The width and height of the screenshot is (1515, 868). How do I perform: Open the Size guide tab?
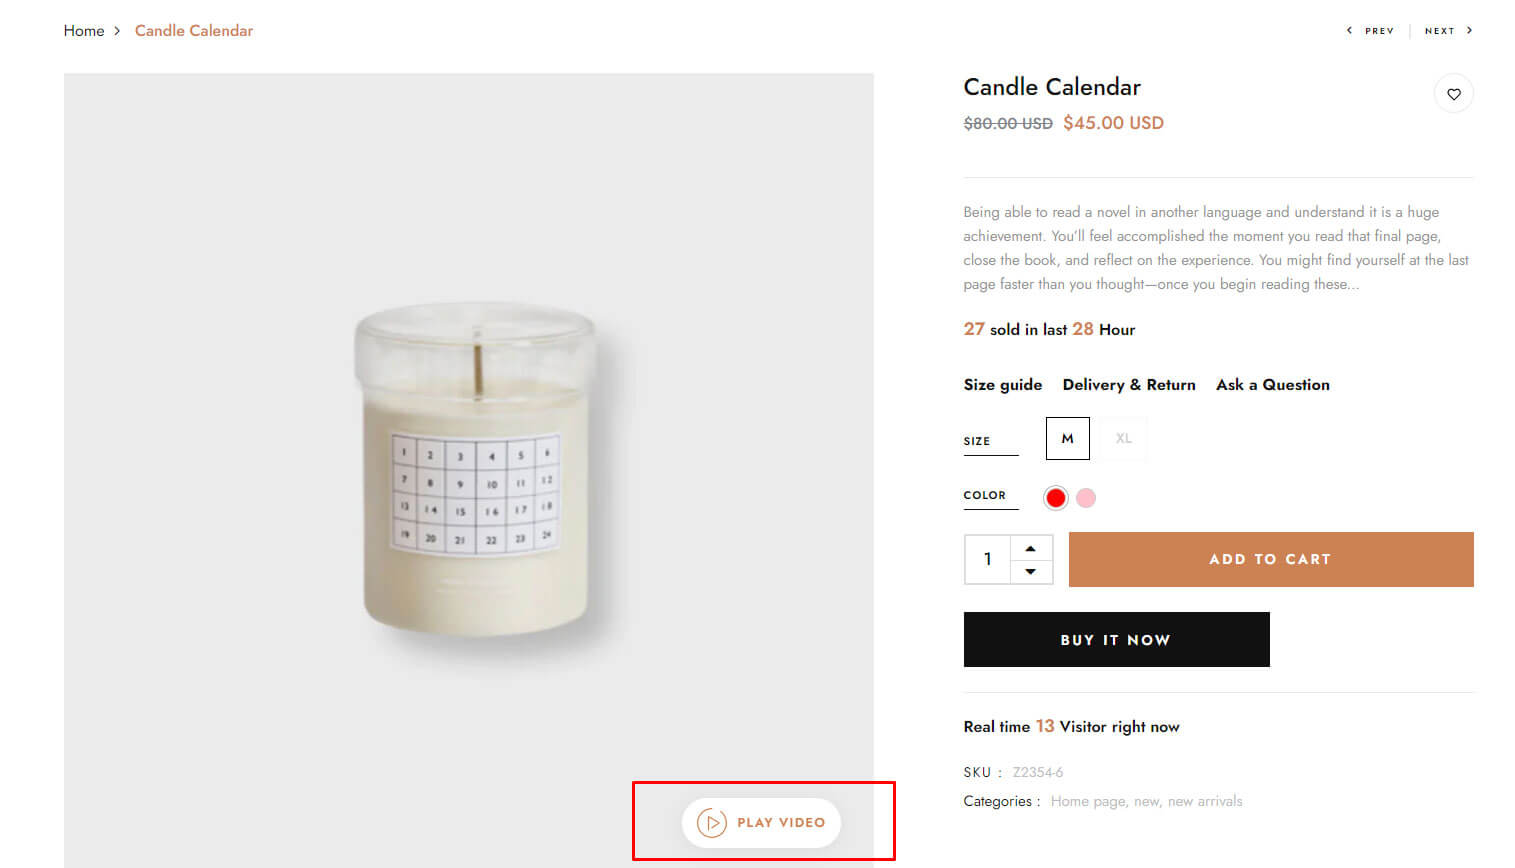pos(1002,385)
